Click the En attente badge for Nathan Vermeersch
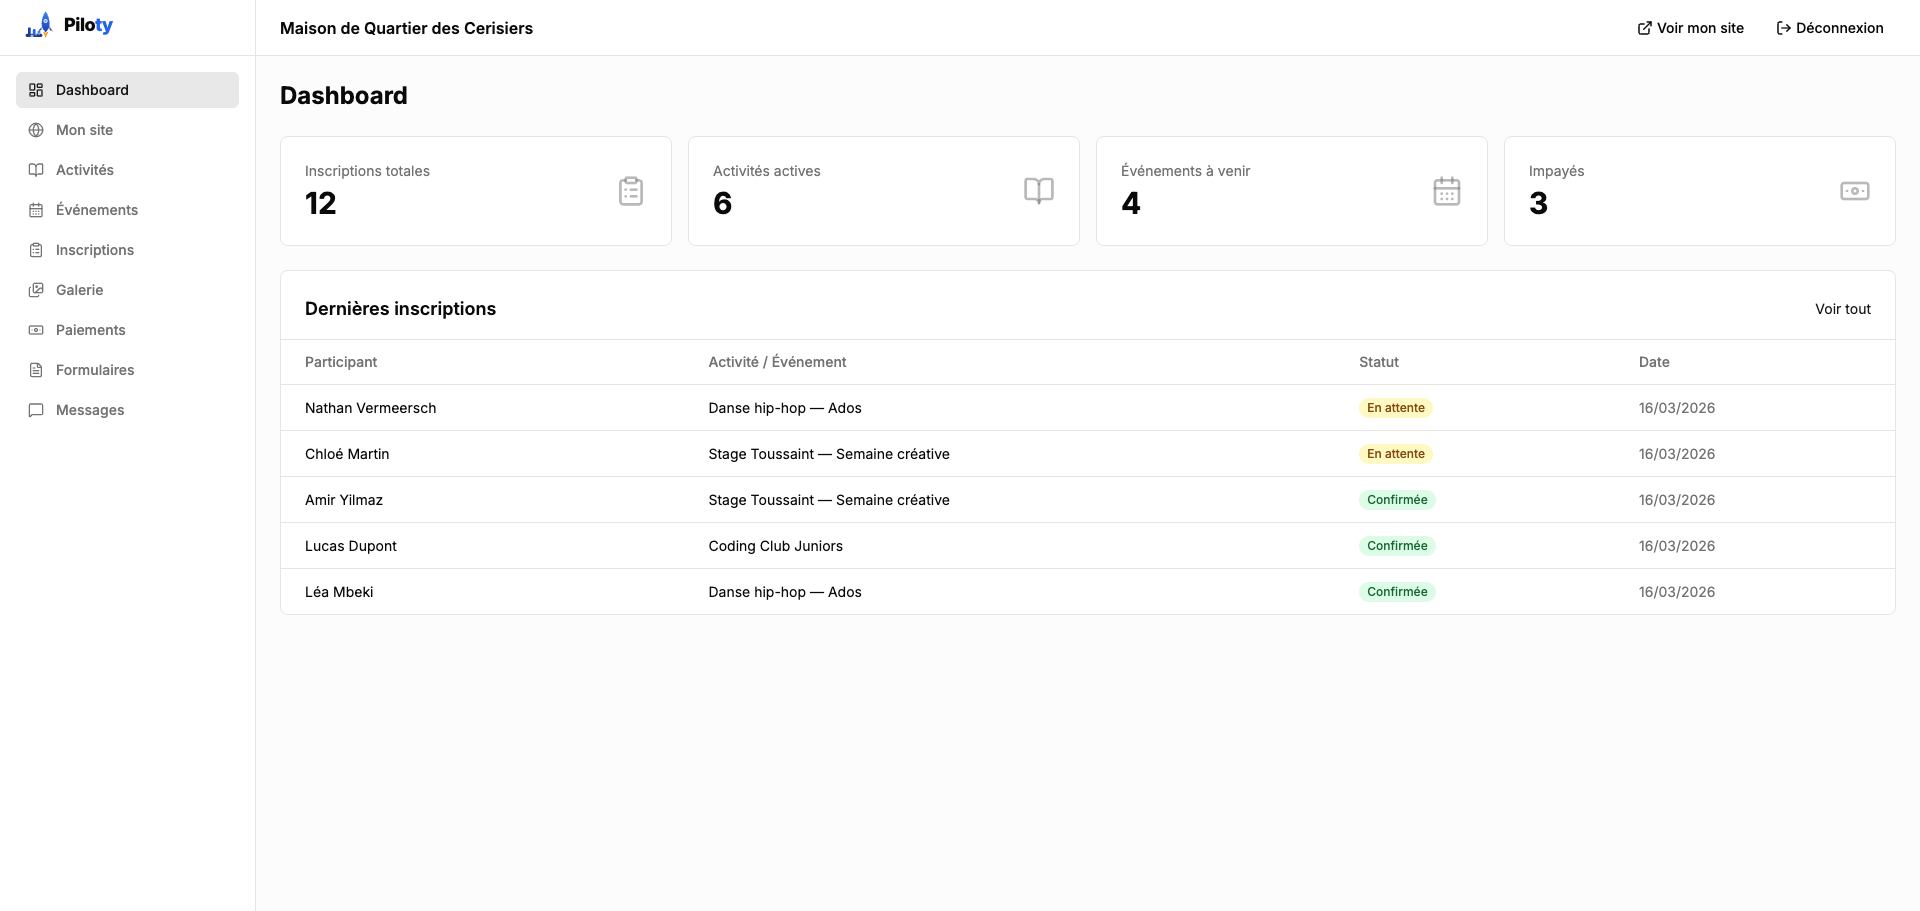Screen dimensions: 1920x911 [1396, 408]
